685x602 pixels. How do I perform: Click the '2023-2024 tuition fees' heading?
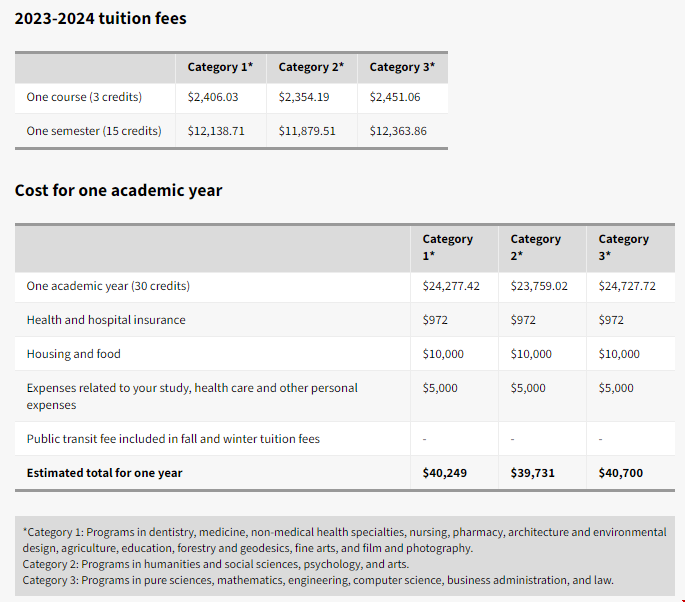coord(100,18)
